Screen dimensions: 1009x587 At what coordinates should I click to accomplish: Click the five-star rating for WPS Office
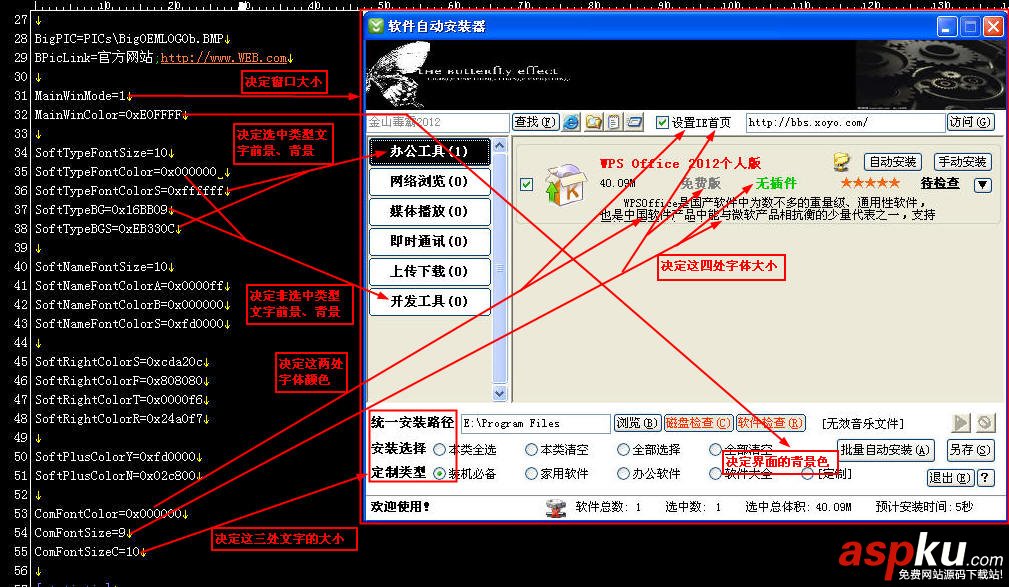(870, 182)
